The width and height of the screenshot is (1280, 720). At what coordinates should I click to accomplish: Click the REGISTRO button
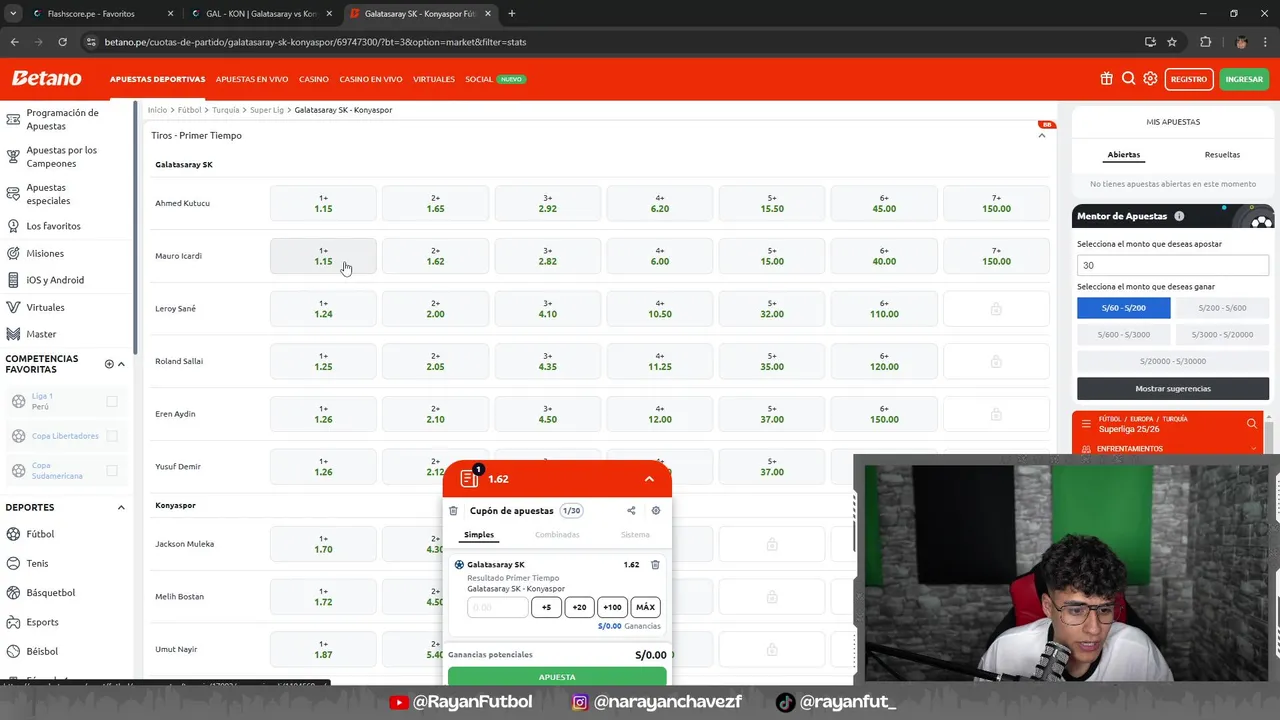[1189, 79]
